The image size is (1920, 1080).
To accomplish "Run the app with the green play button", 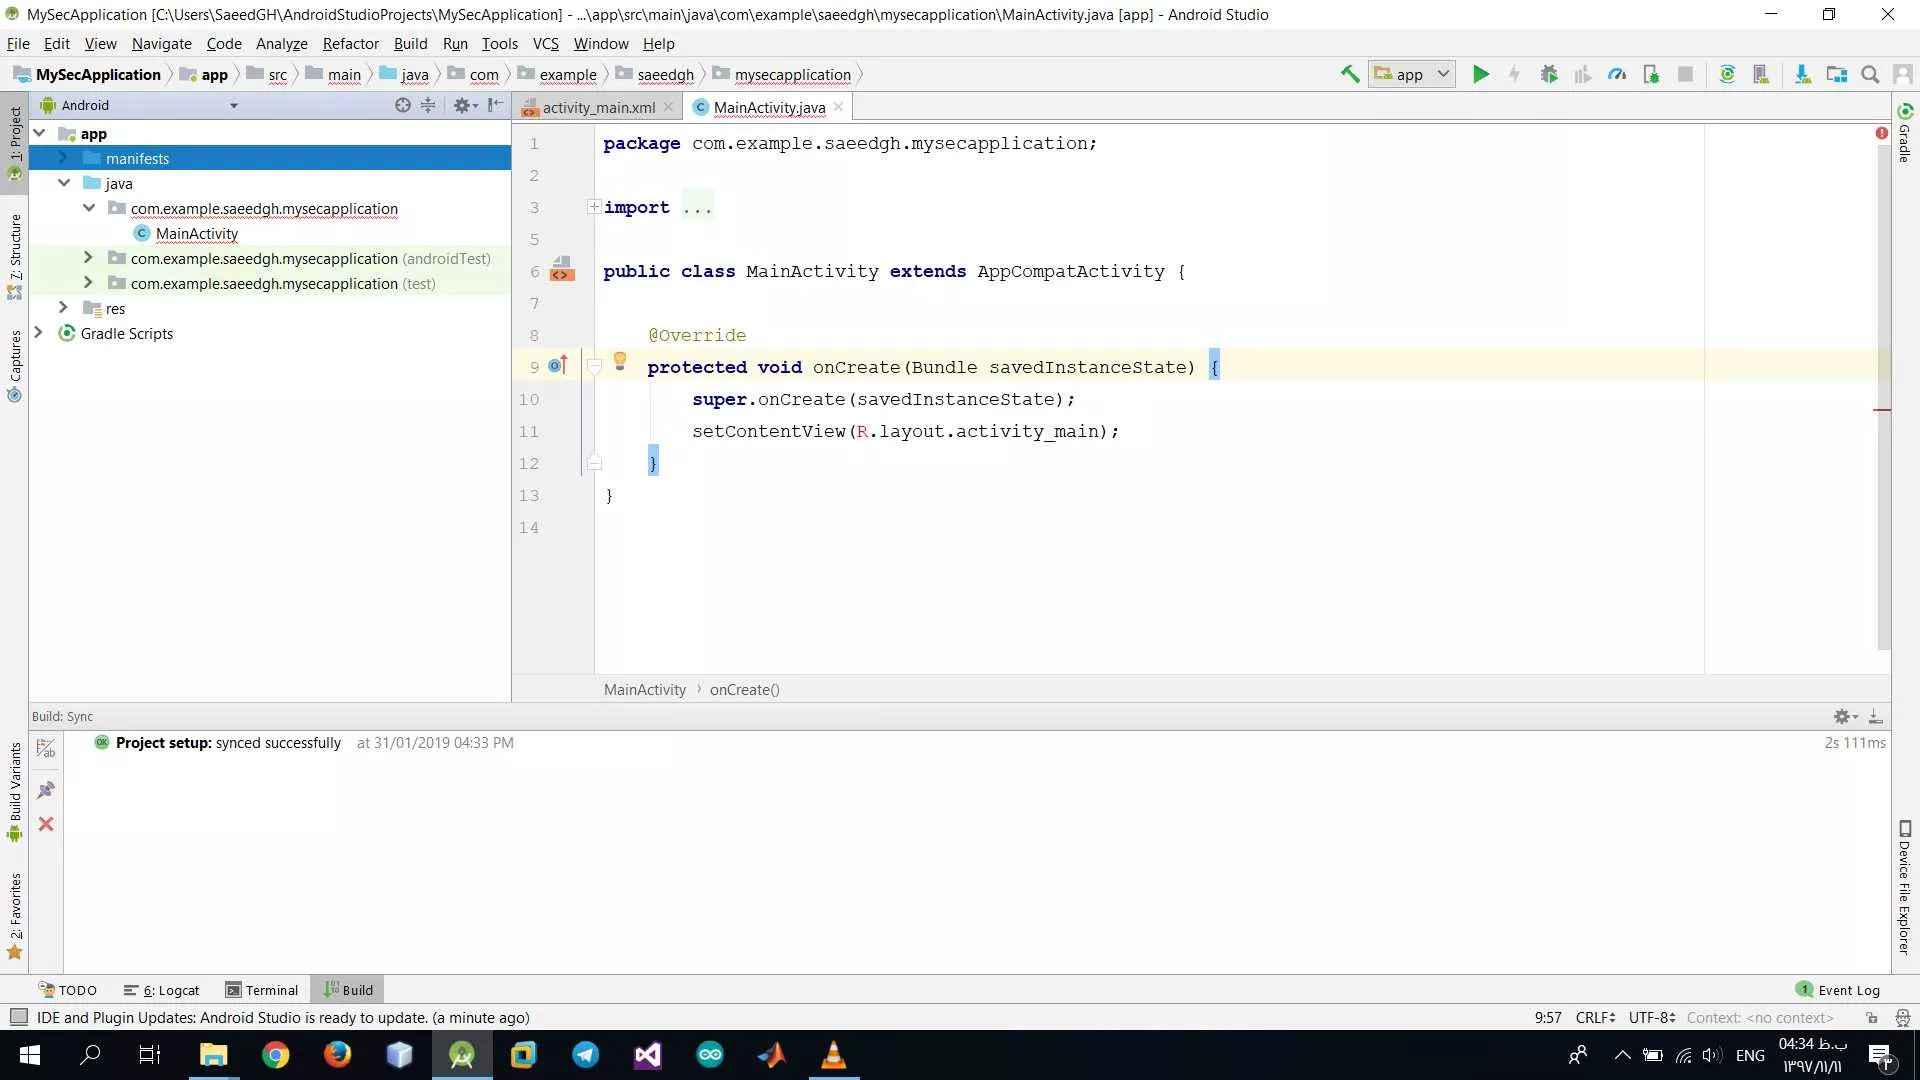I will click(x=1481, y=74).
